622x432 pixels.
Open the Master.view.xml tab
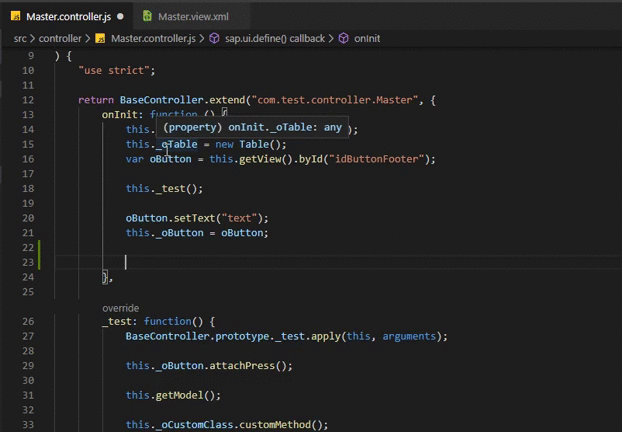pyautogui.click(x=193, y=17)
